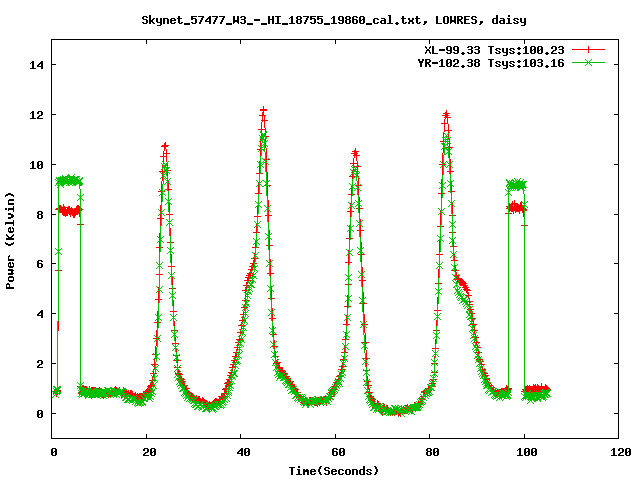Click the y-axis tick label 6
The width and height of the screenshot is (640, 480).
tap(39, 264)
